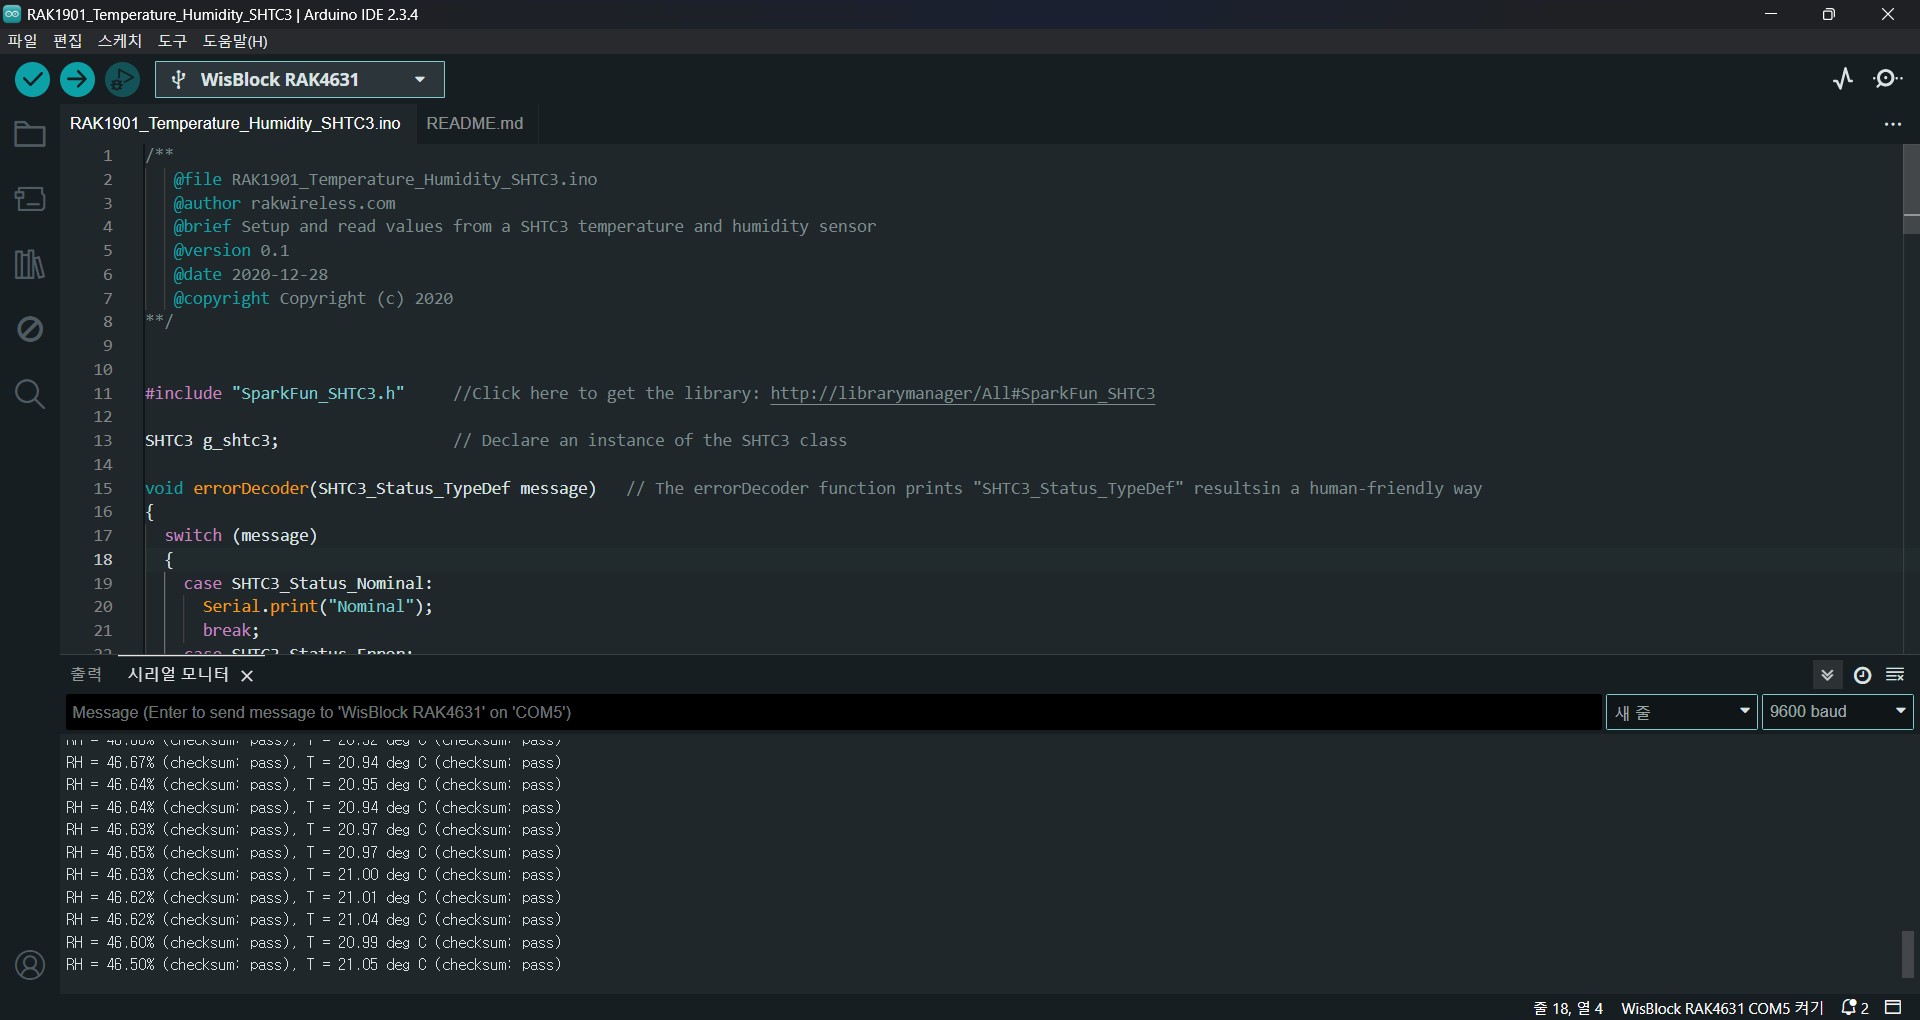Click the serial output line with RH = 46.50%
Screen dimensions: 1920x1020
coord(314,965)
